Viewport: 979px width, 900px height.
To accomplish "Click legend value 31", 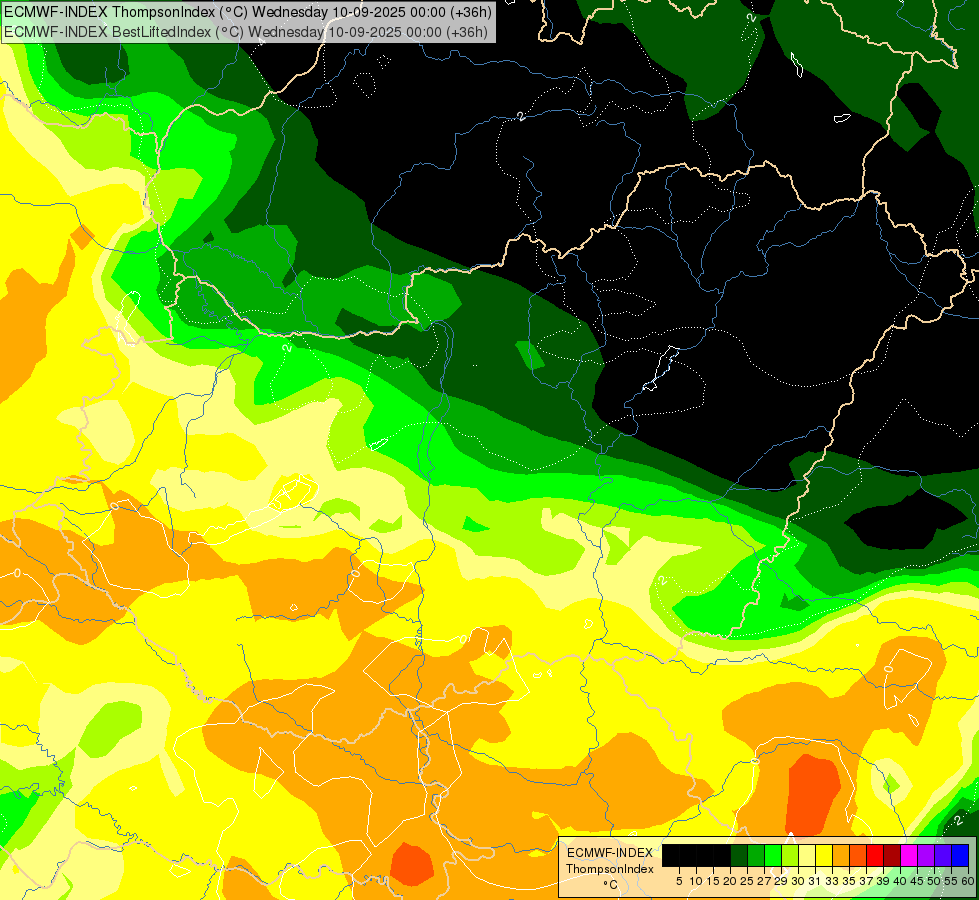I will pos(815,881).
